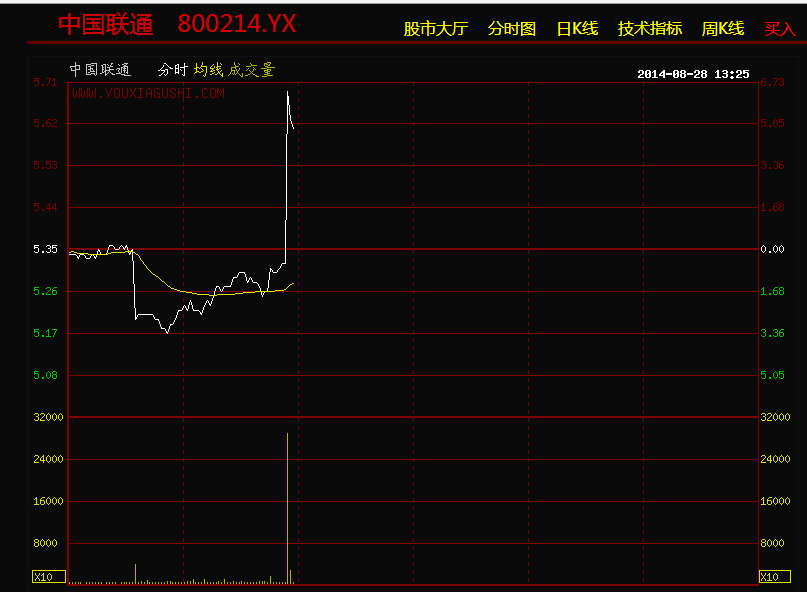Click the X10 box at bottom left
807x592 pixels.
(48, 577)
